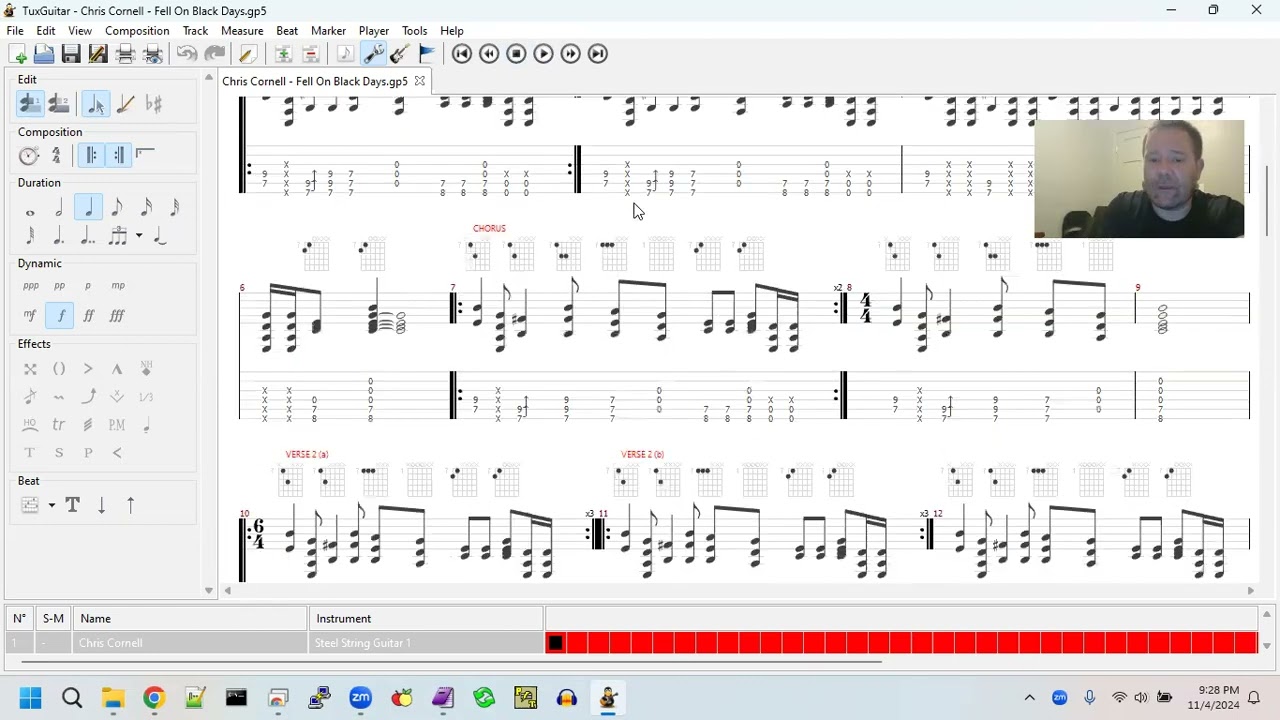Open a file using the folder icon
This screenshot has height=720, width=1280.
pyautogui.click(x=44, y=54)
